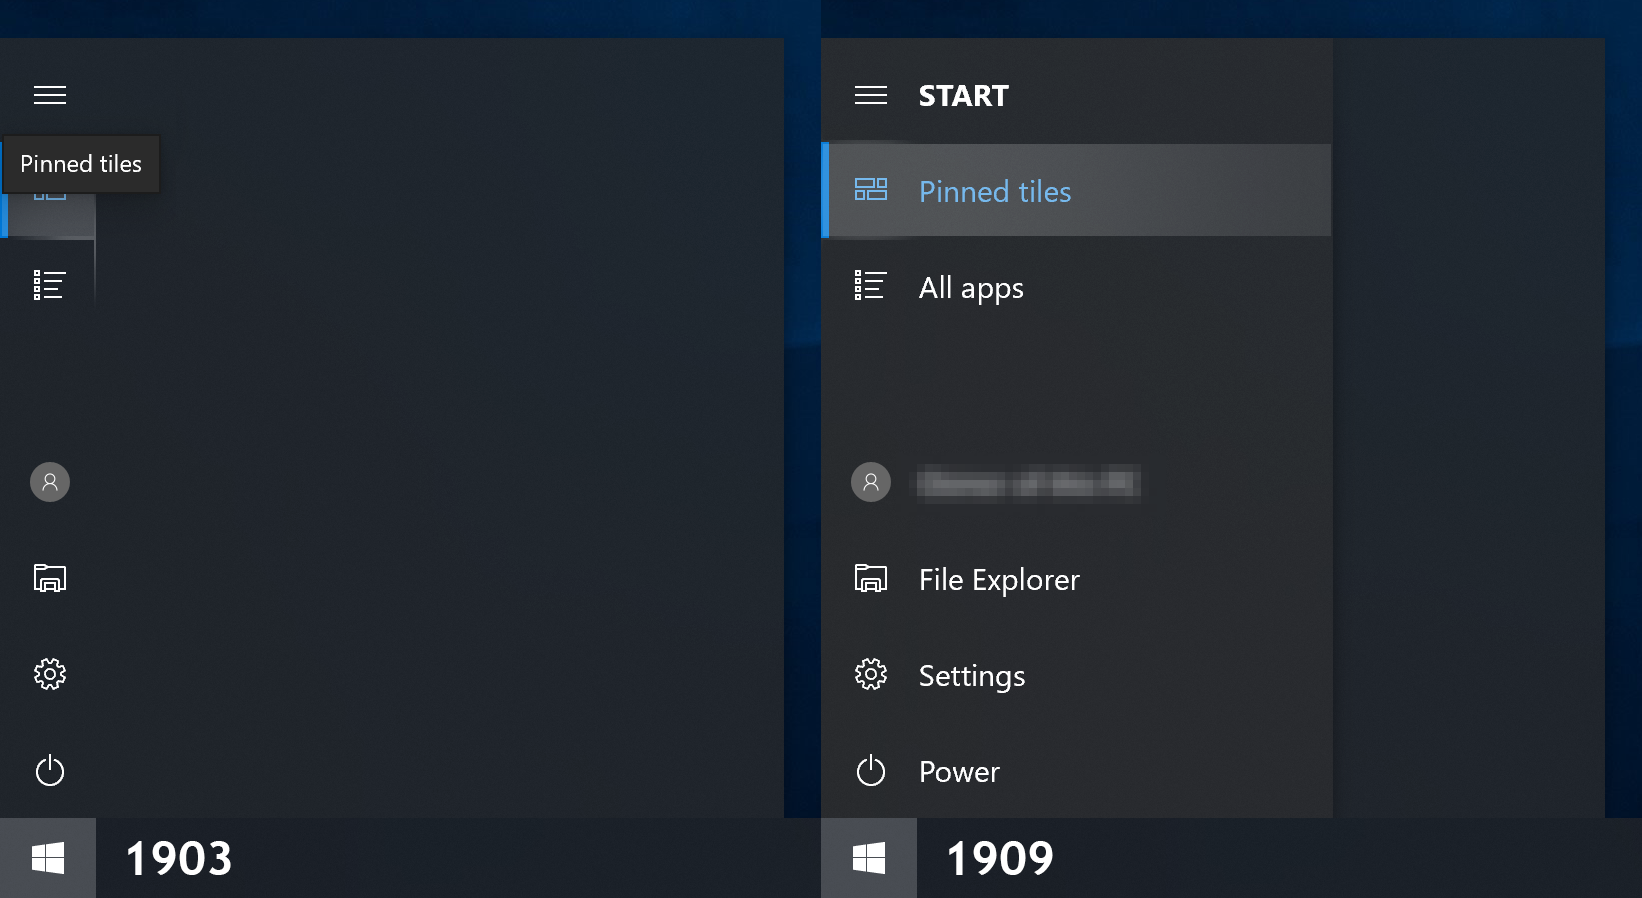Screen dimensions: 1642x898
Task: Click the Windows Start button on the 1903 taskbar
Action: pos(48,858)
